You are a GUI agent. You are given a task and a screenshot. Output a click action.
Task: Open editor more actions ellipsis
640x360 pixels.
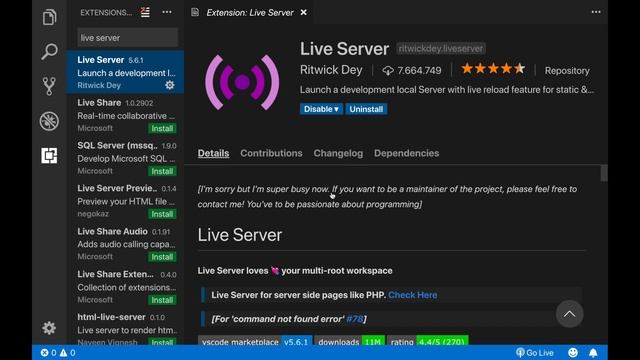(596, 12)
